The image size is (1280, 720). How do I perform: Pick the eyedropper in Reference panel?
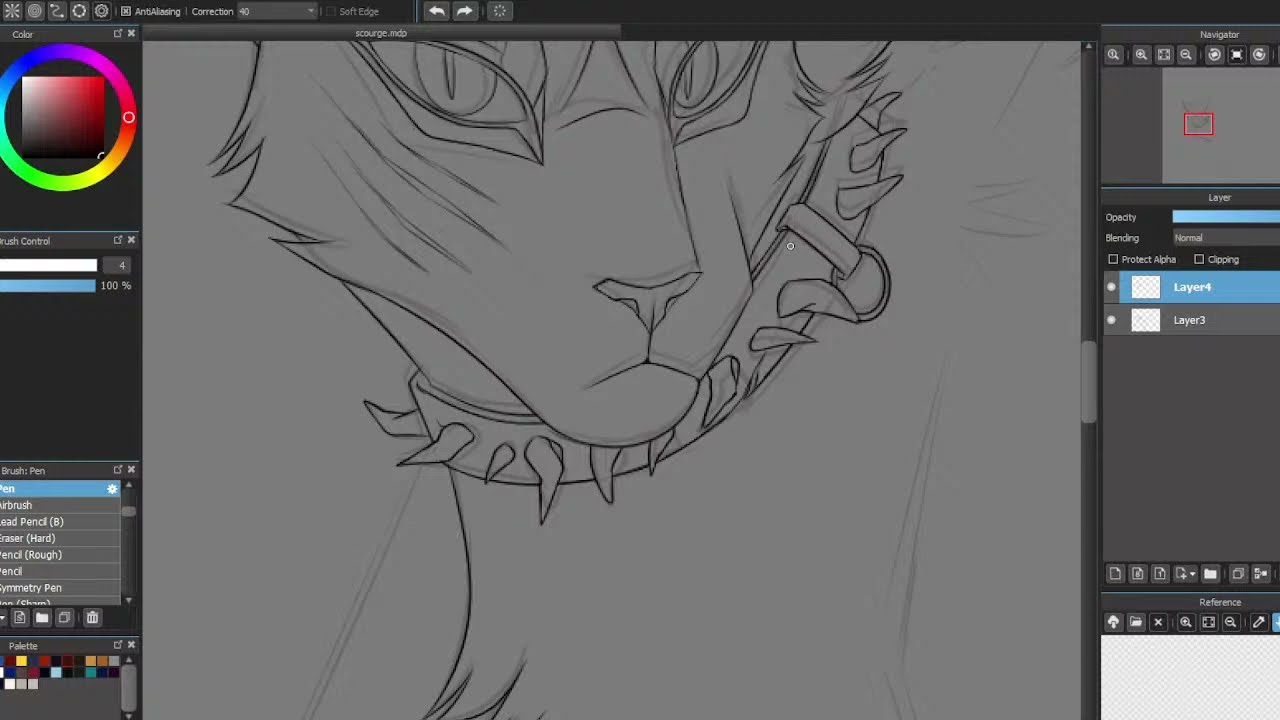tap(1259, 622)
